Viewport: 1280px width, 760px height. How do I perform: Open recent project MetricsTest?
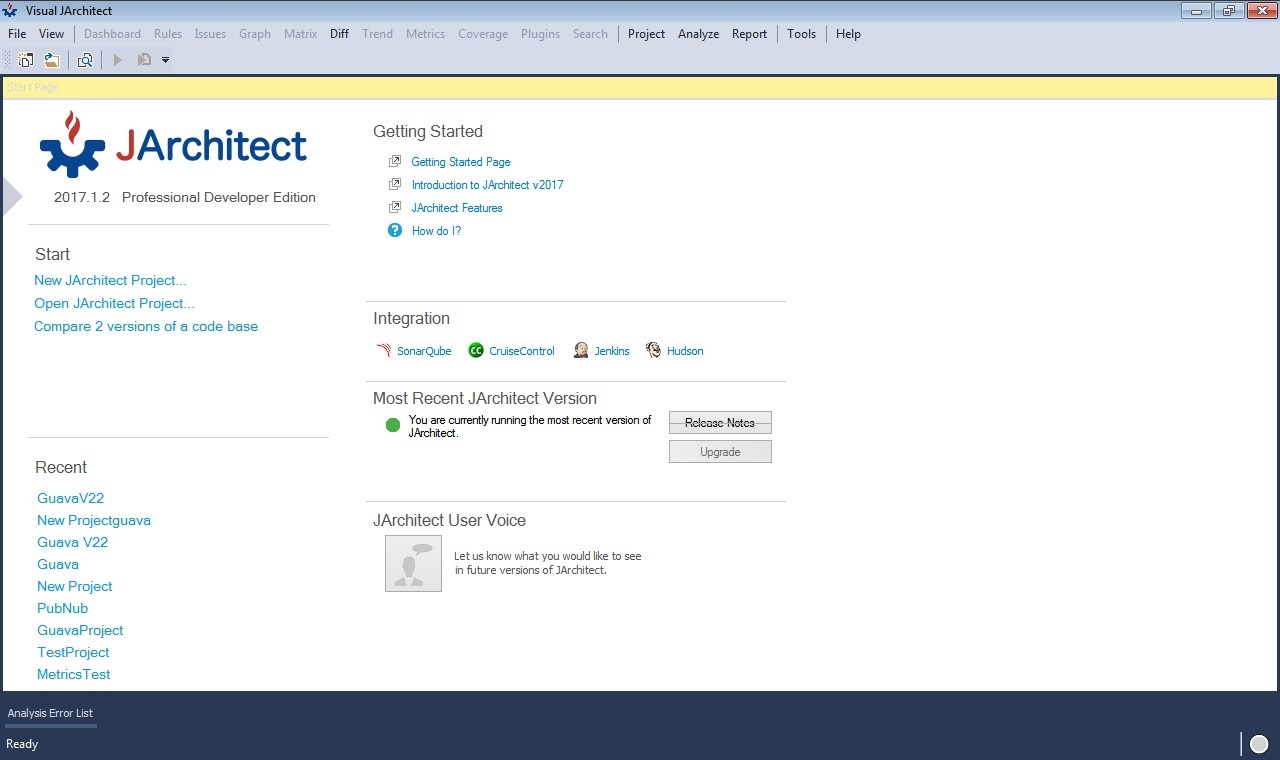tap(73, 674)
